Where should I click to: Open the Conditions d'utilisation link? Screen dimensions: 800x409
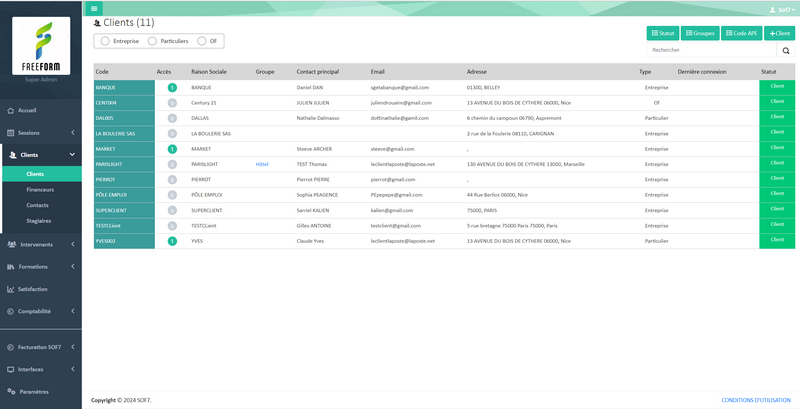[755, 400]
